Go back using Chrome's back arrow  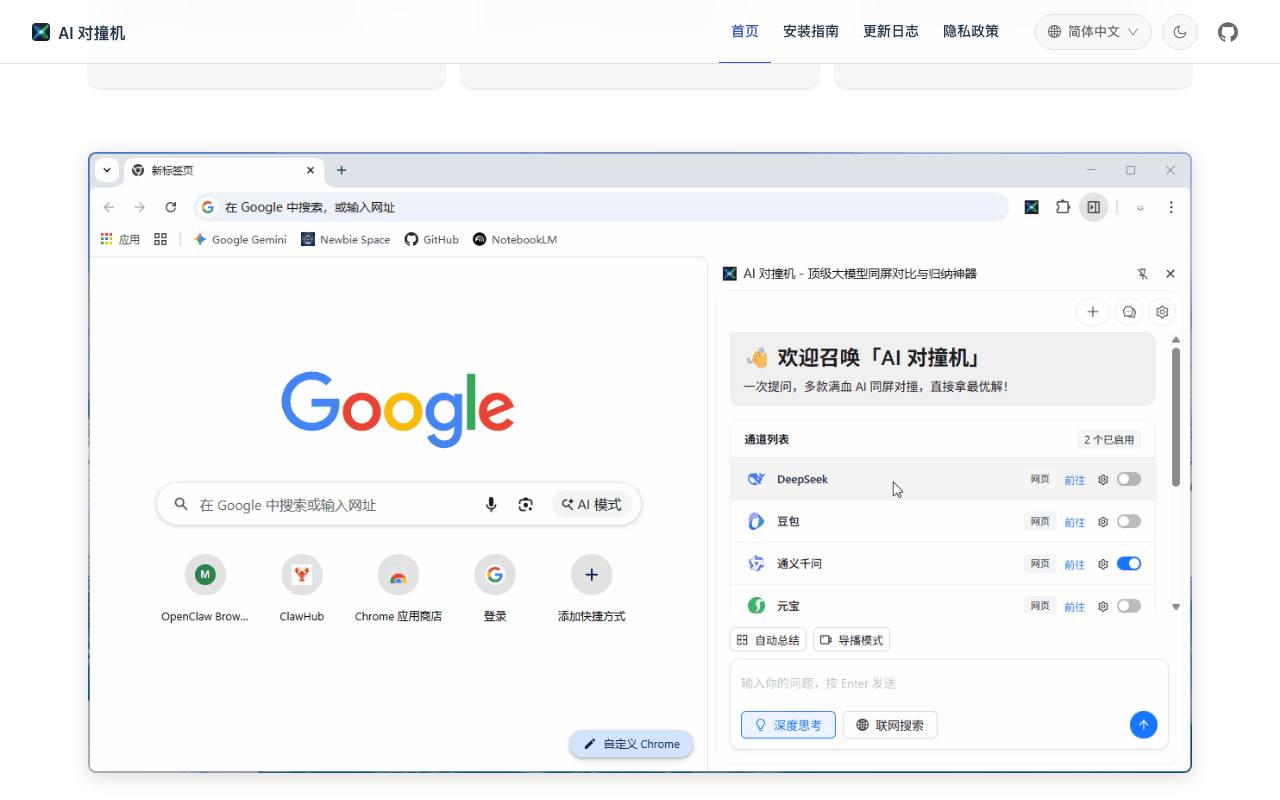pos(109,207)
